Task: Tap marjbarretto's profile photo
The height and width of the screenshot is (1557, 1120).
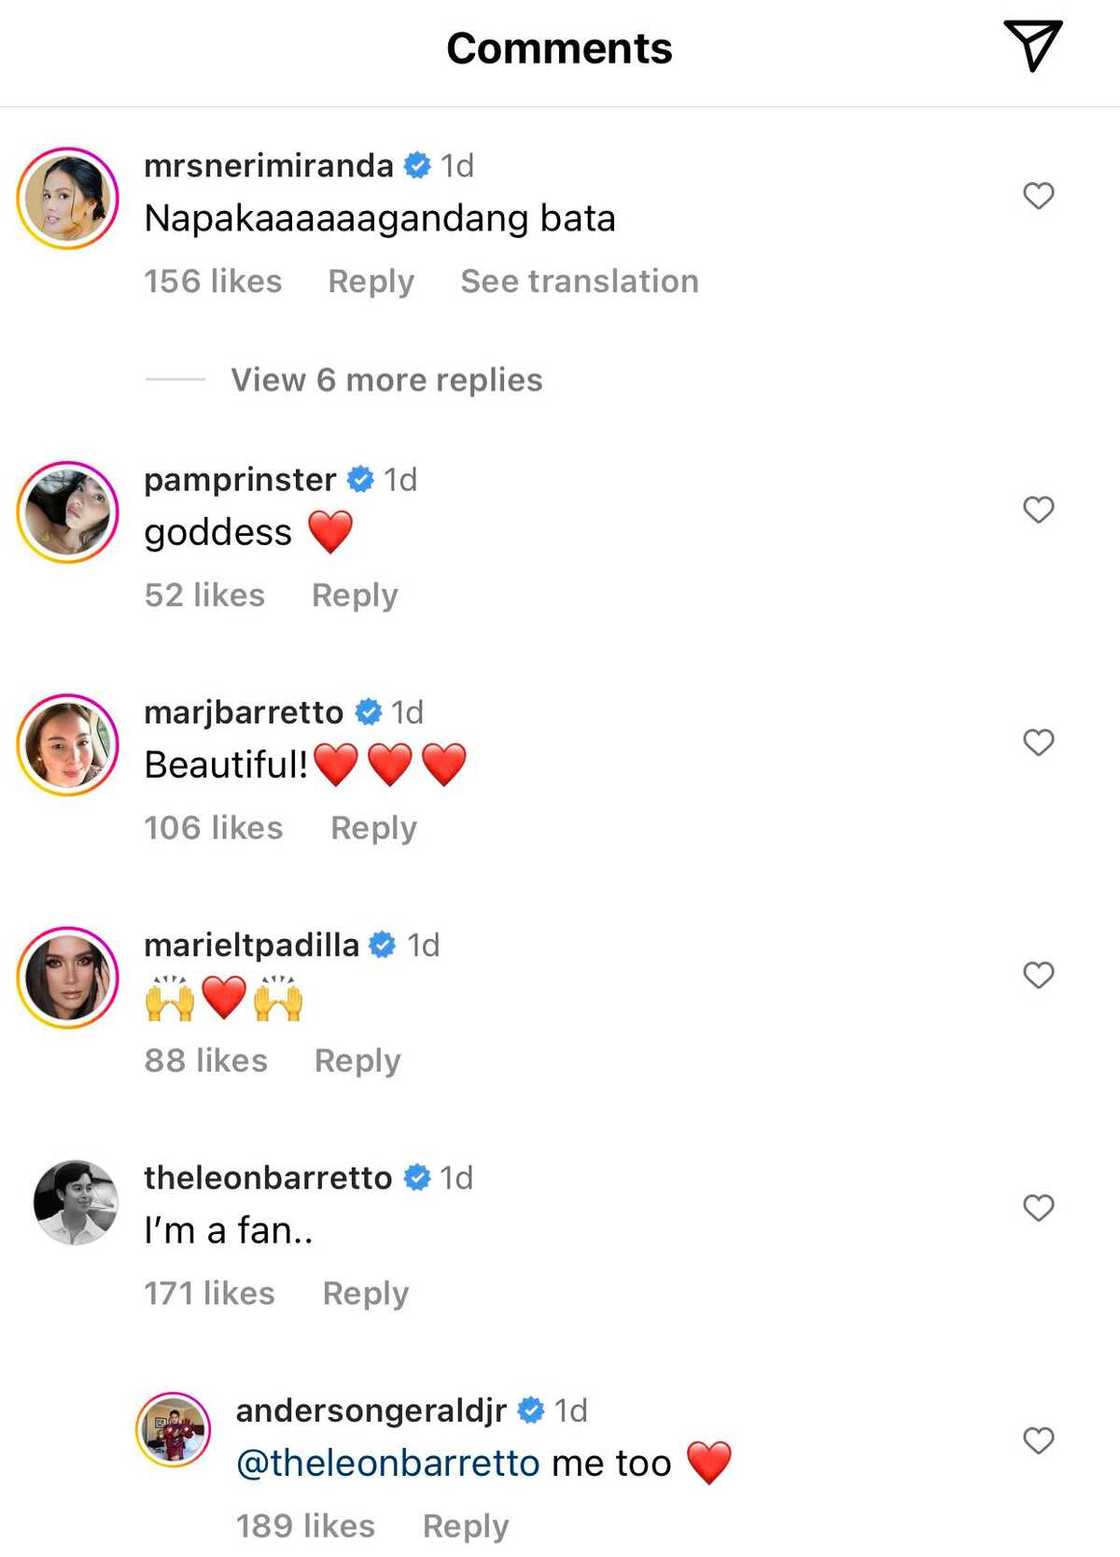Action: (x=68, y=745)
